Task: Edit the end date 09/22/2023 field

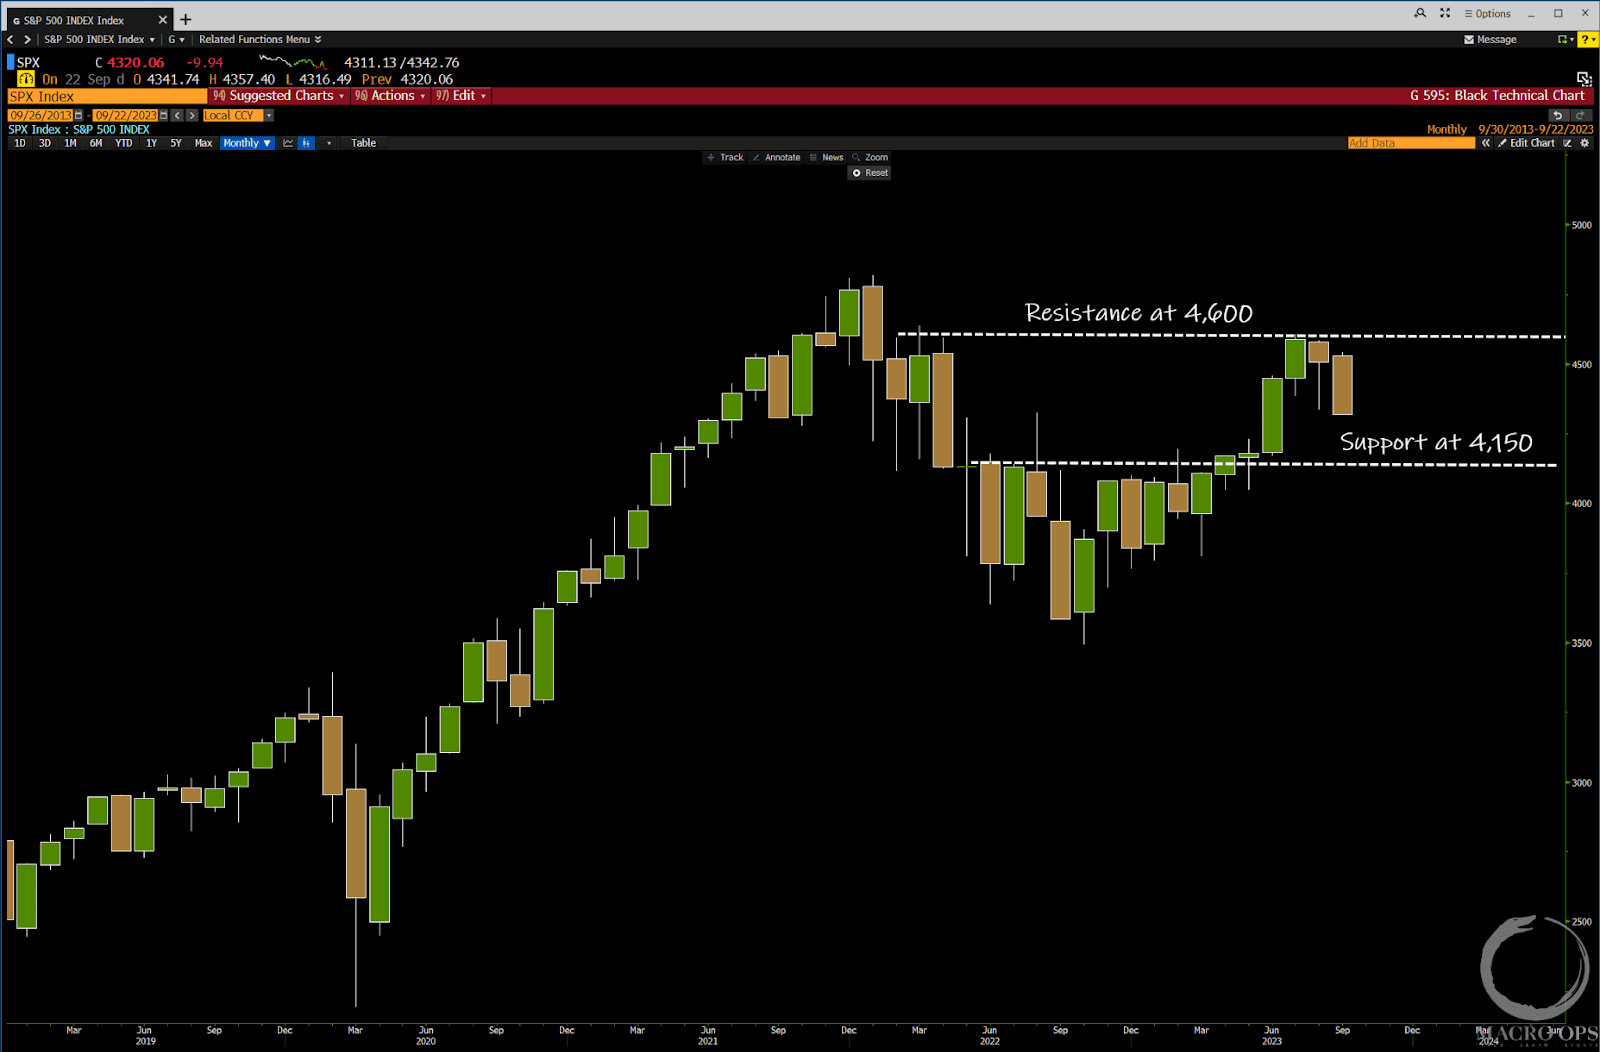Action: (x=126, y=115)
